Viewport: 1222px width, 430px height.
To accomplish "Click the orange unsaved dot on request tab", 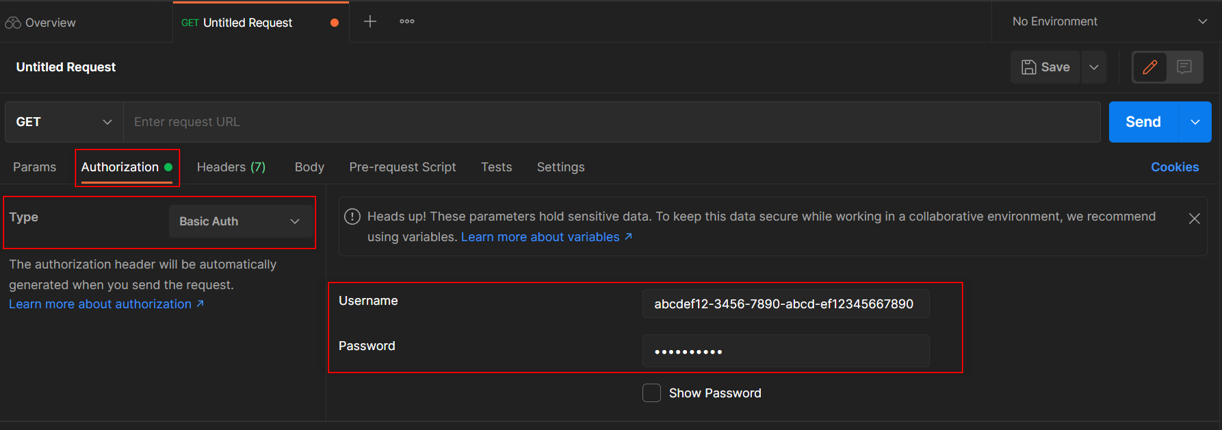I will [x=334, y=22].
